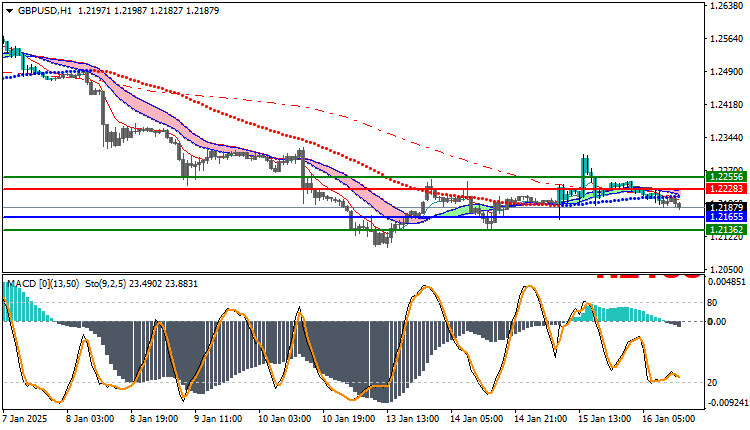Select the GBPUSD,H1 chart title text
The height and width of the screenshot is (430, 750).
[44, 11]
